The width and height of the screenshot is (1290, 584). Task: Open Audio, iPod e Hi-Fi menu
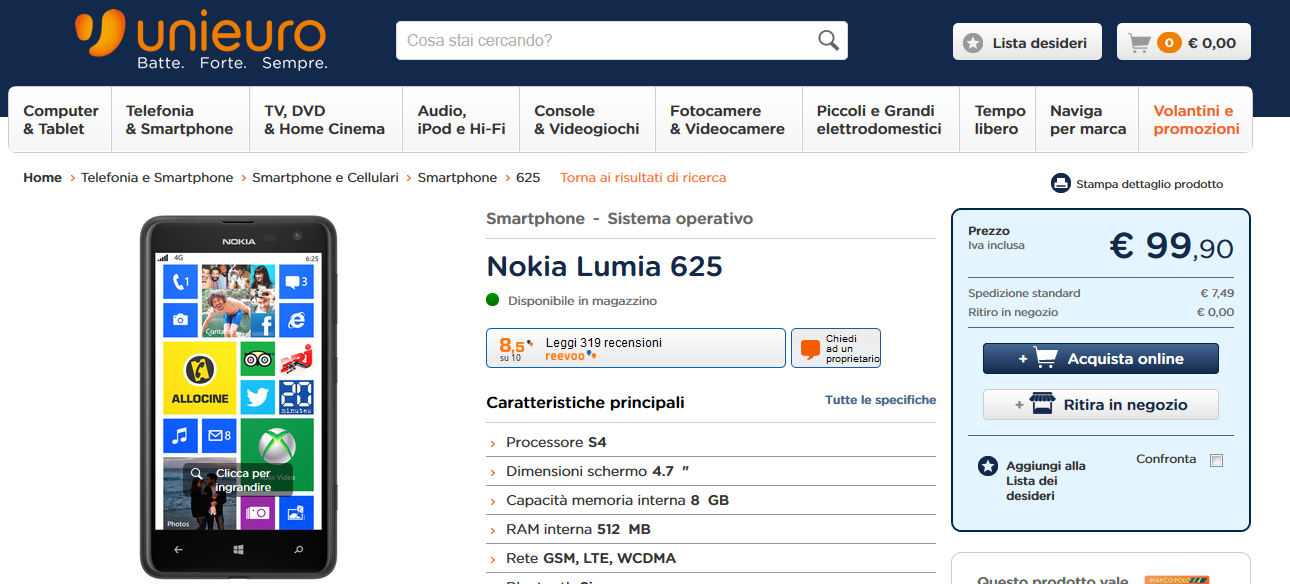click(461, 120)
